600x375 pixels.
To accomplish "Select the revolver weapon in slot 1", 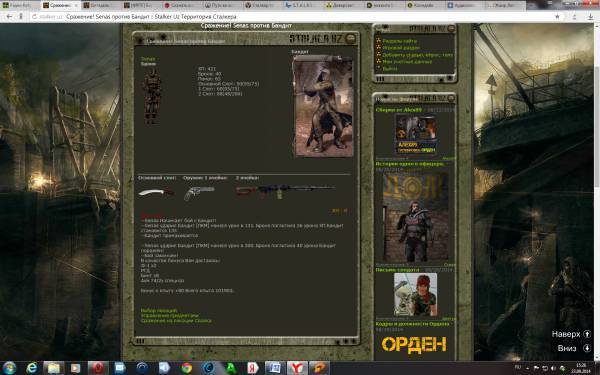I will coord(199,193).
